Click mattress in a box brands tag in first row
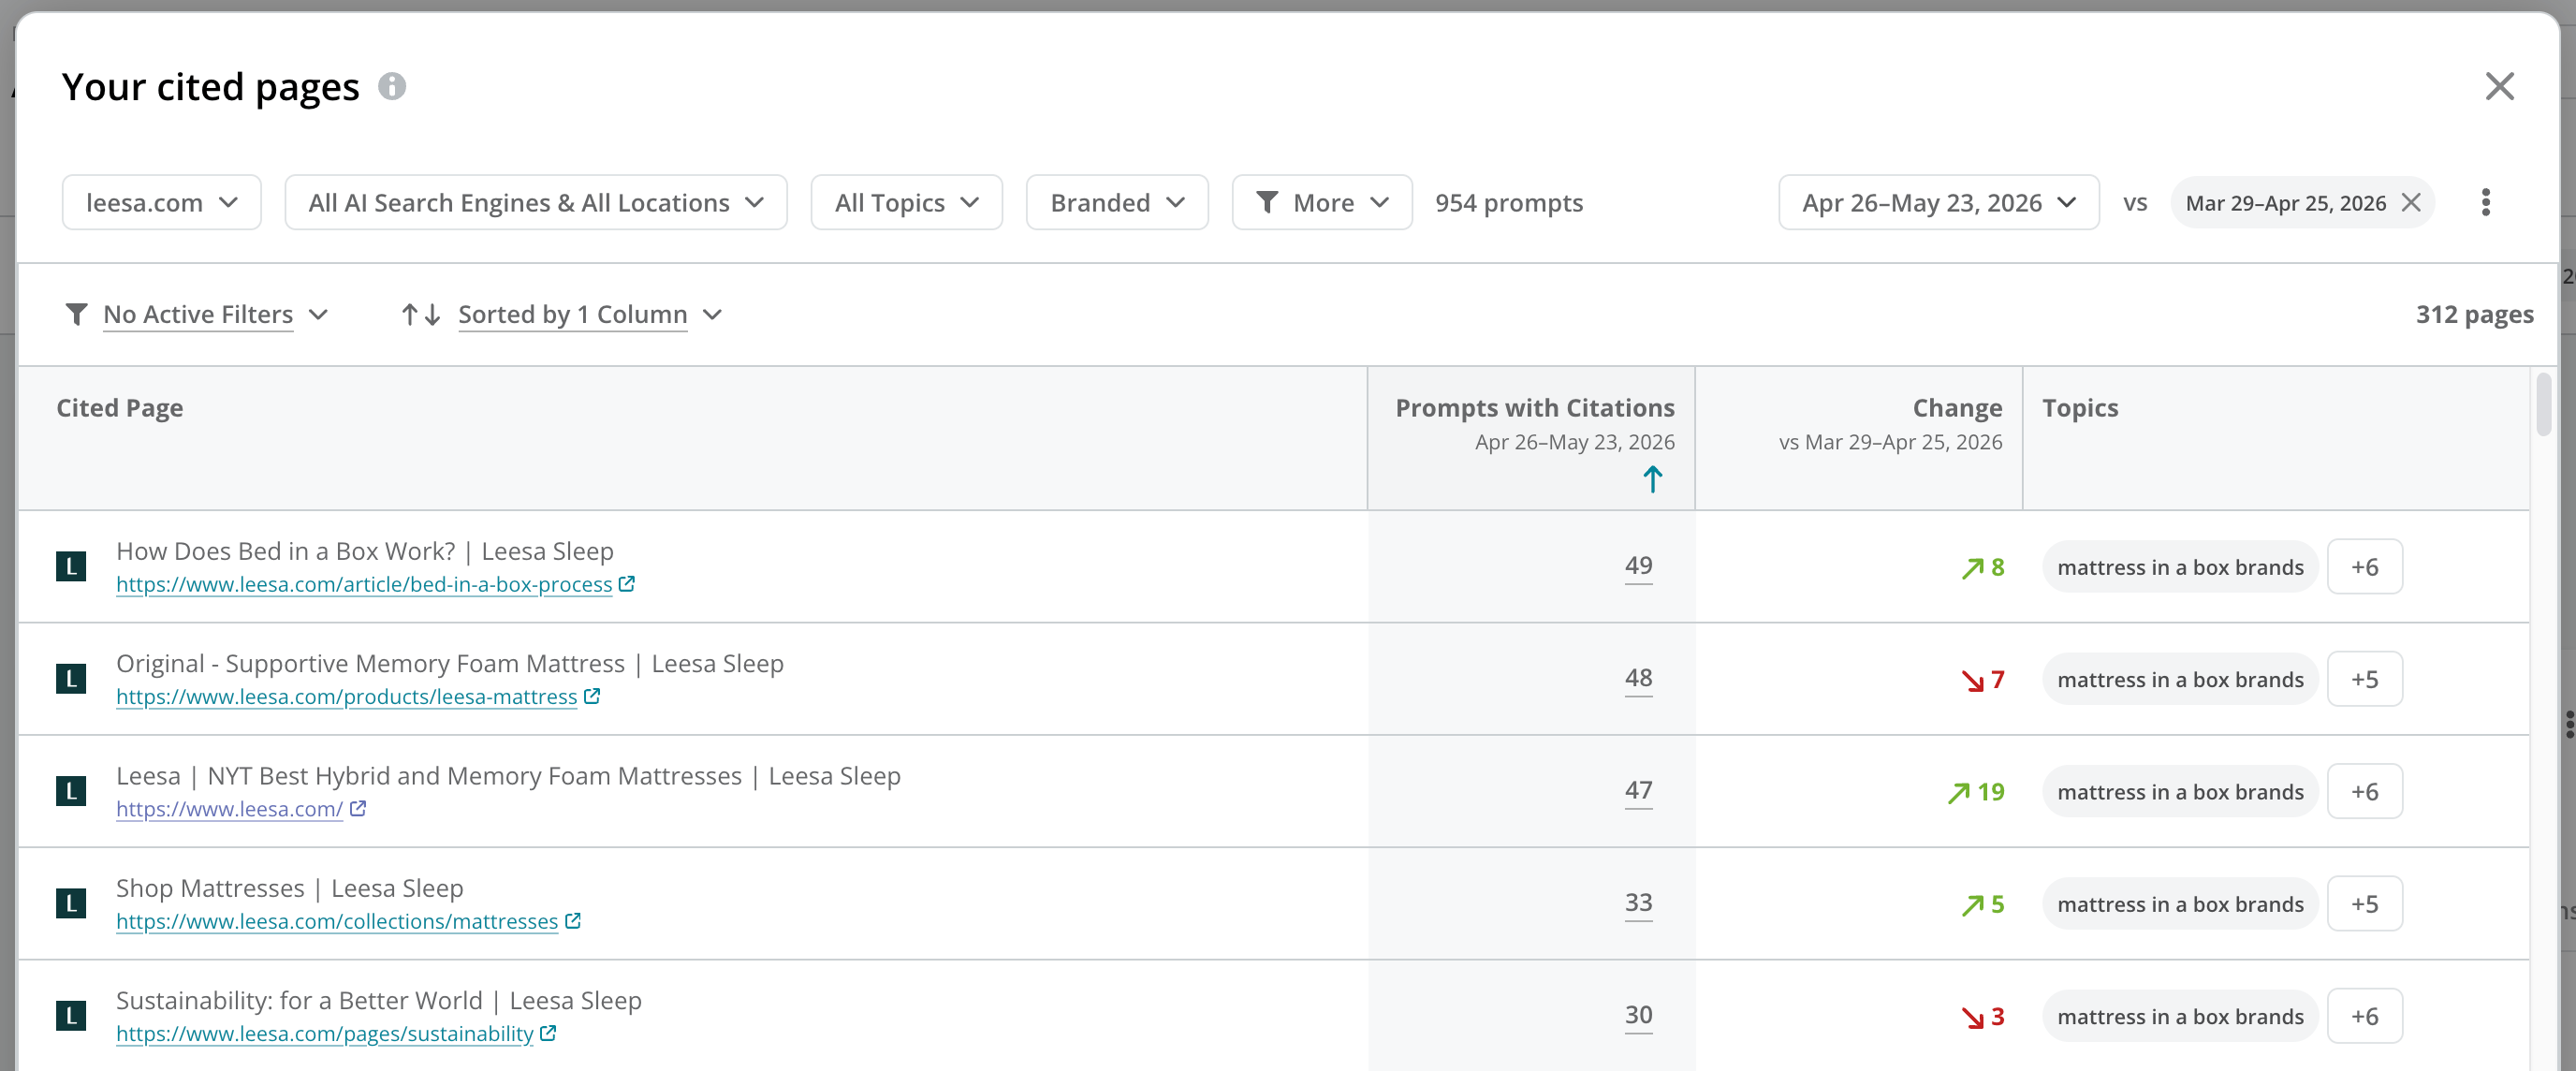This screenshot has width=2576, height=1071. point(2180,567)
